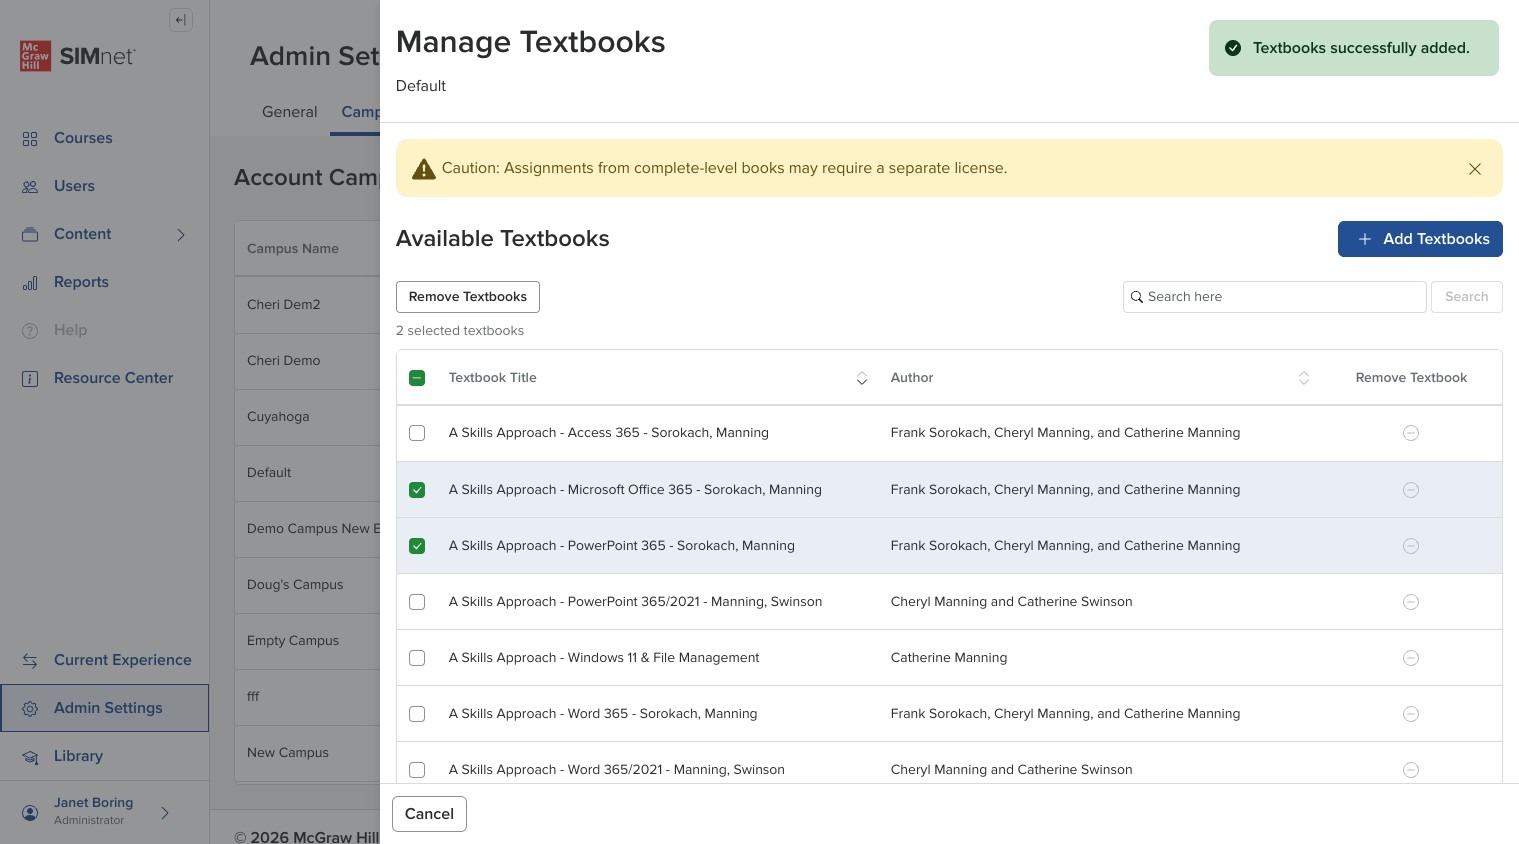Remove Word 365 - Sorokach via minus icon
This screenshot has width=1519, height=844.
point(1411,714)
